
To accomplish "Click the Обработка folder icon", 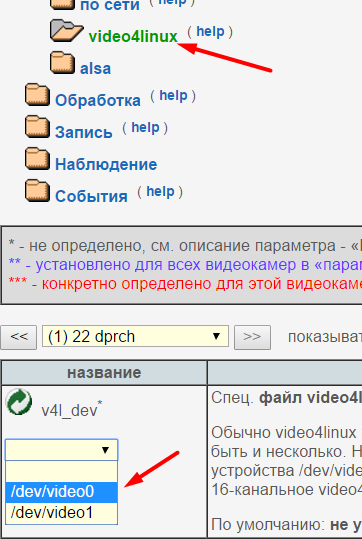I will [37, 95].
